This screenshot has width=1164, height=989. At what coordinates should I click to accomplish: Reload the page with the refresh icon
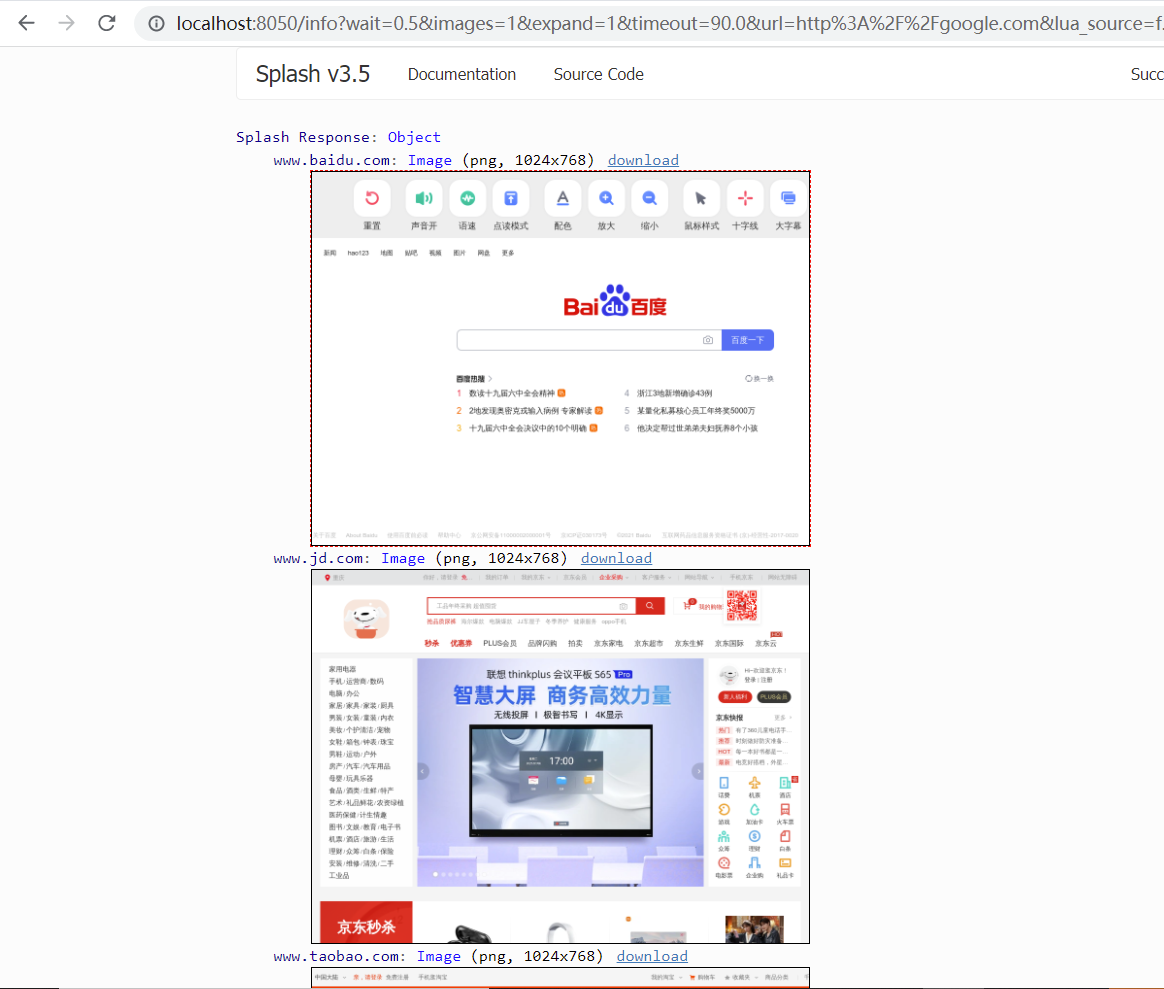point(107,23)
